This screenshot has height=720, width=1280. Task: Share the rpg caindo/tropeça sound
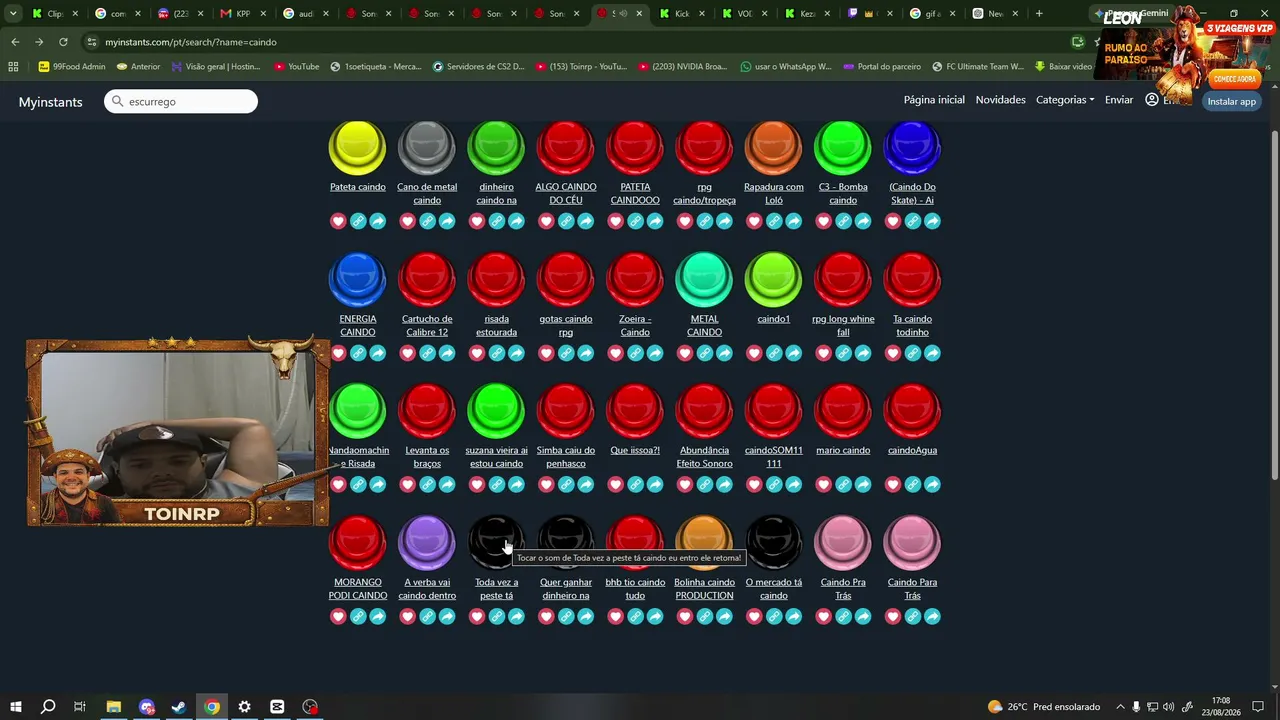[724, 221]
